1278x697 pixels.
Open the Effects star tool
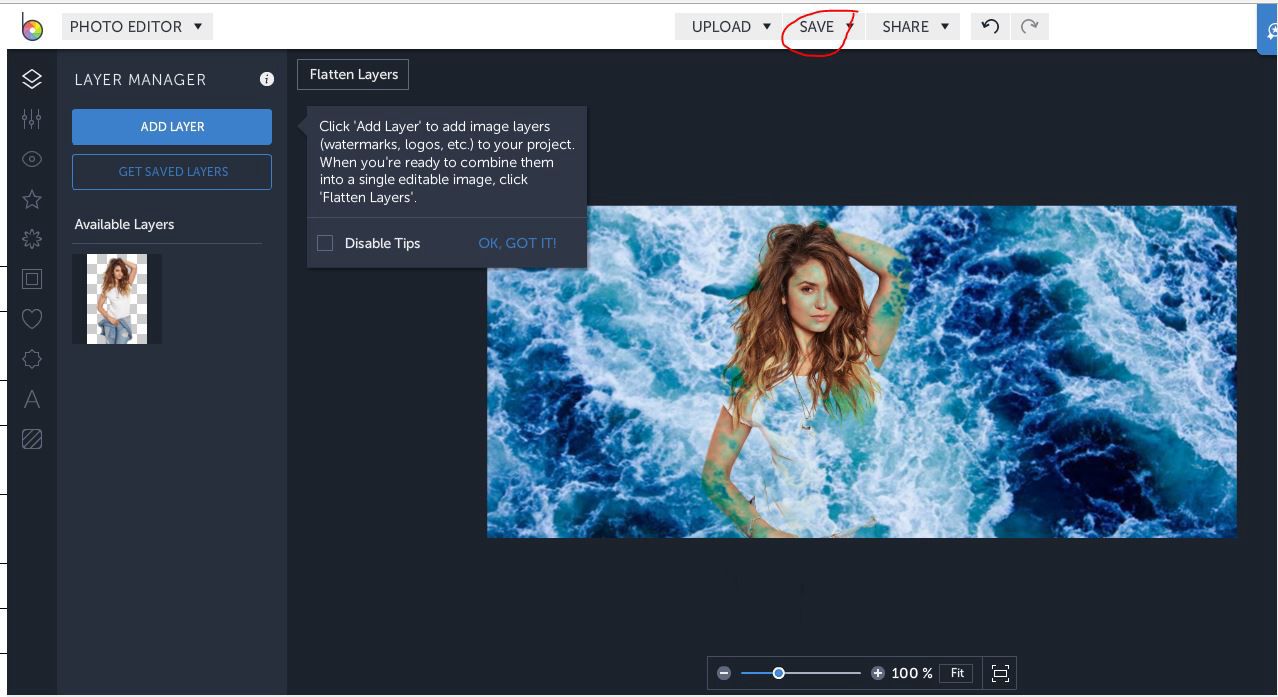pyautogui.click(x=32, y=199)
